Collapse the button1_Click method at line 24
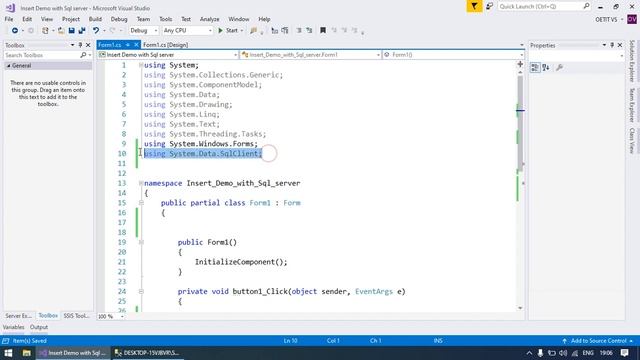Viewport: 640px width, 360px height. pos(141,291)
